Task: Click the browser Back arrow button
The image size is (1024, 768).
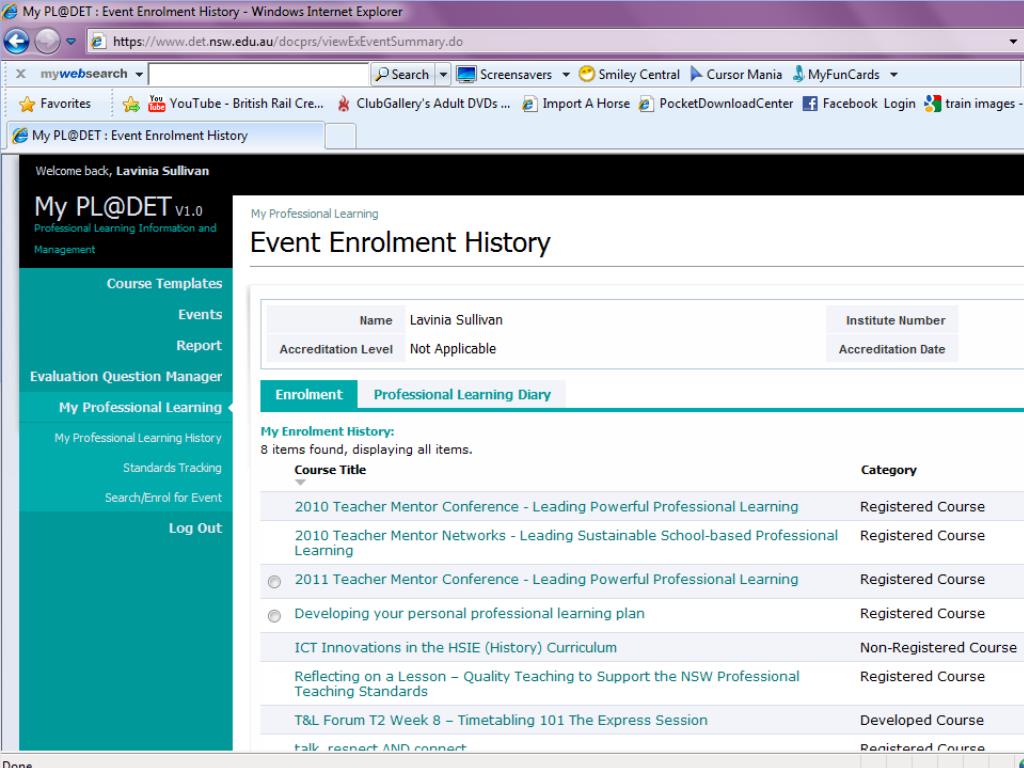Action: (x=16, y=41)
